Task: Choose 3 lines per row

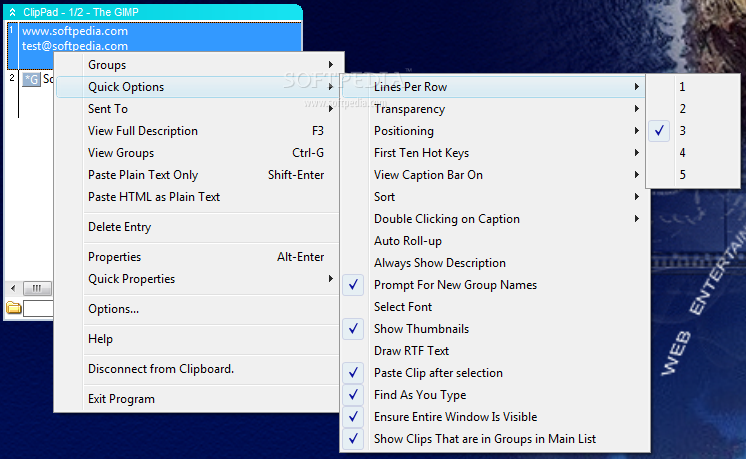Action: 693,131
